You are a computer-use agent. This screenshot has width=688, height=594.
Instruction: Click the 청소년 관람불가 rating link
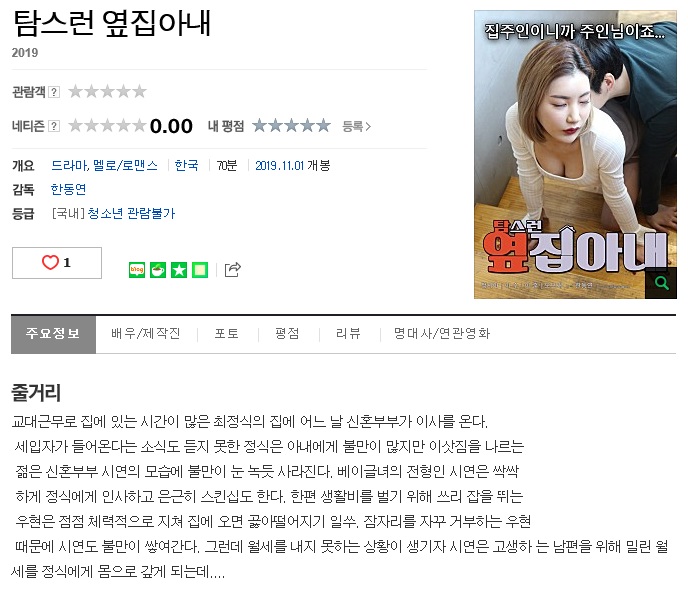[x=131, y=214]
